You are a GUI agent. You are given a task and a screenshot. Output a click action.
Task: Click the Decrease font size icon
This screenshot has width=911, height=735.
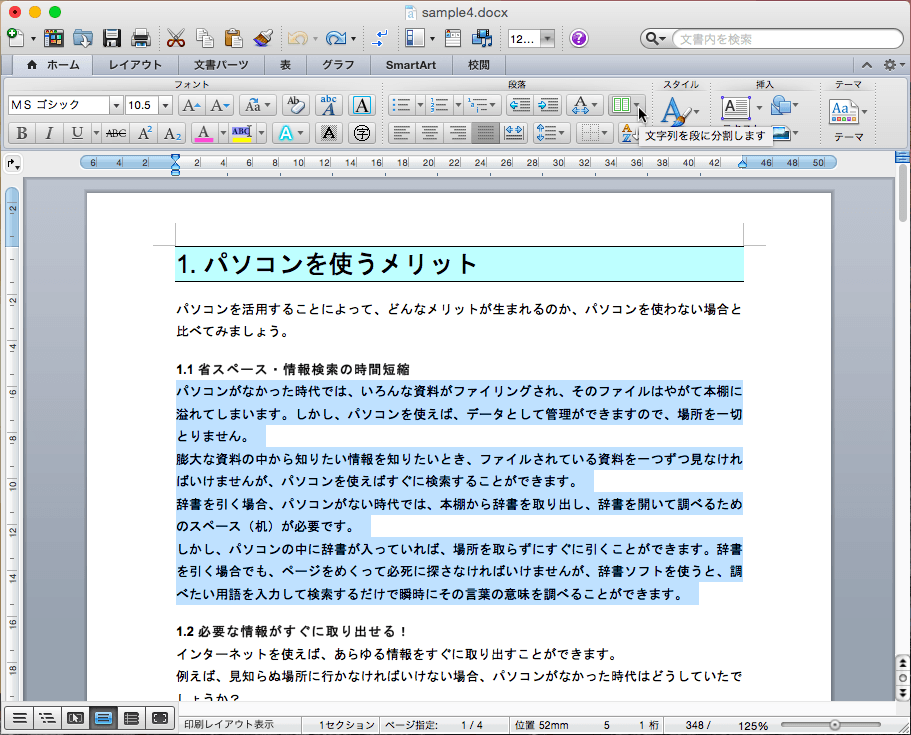pyautogui.click(x=220, y=105)
